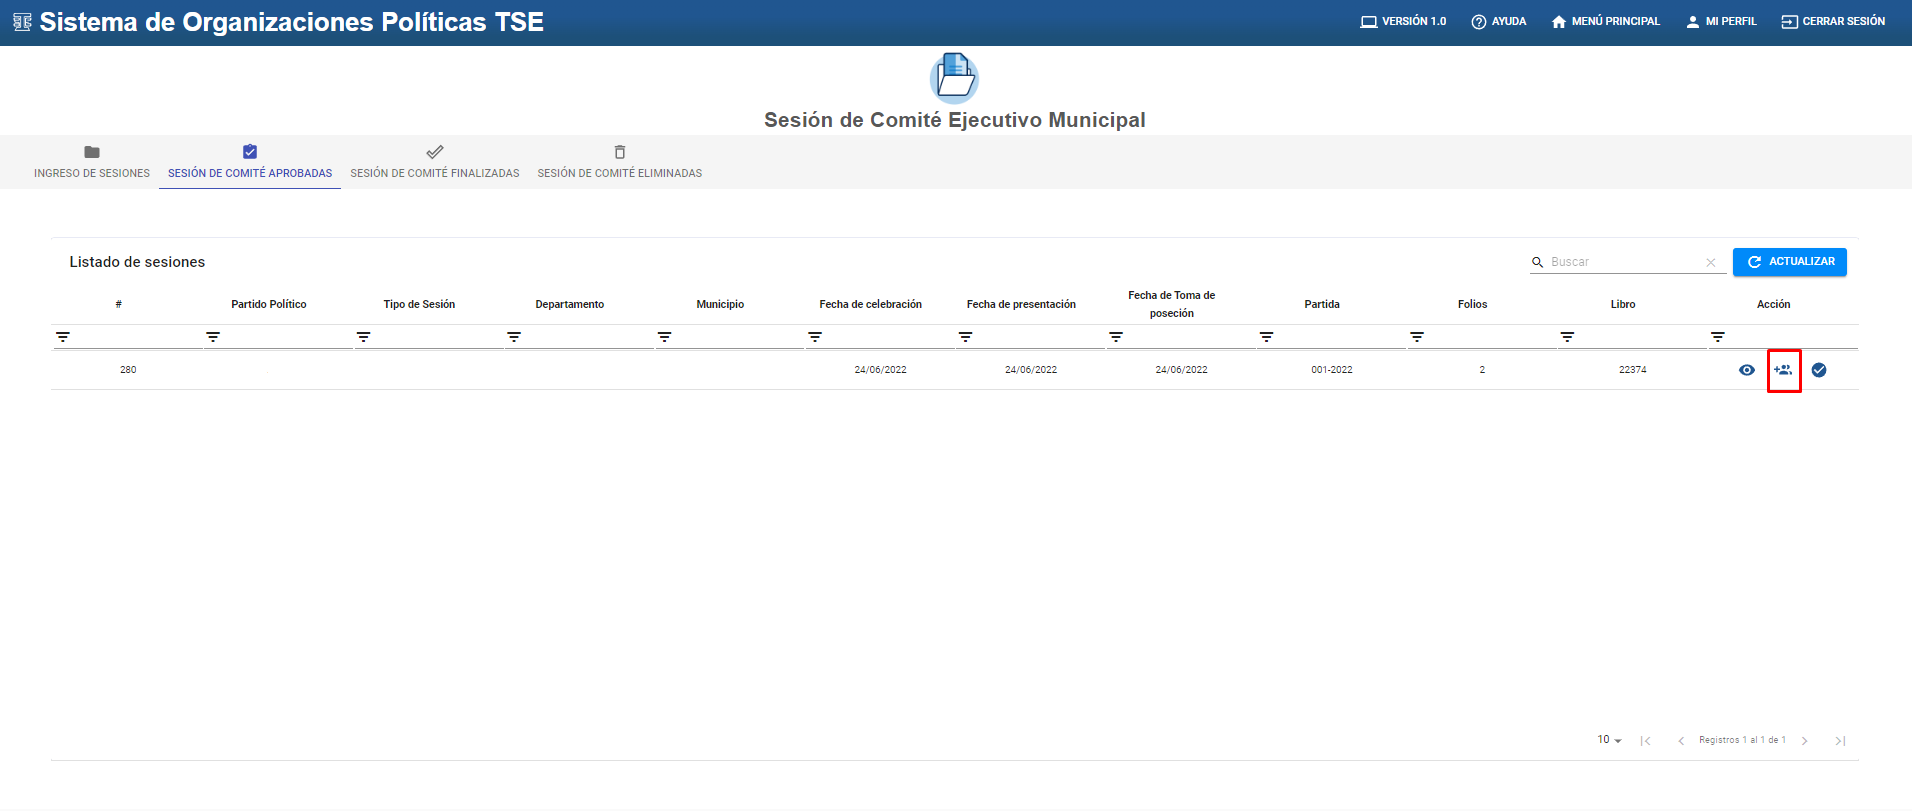Switch to Ingreso de Sesiones tab
This screenshot has width=1912, height=811.
92,162
